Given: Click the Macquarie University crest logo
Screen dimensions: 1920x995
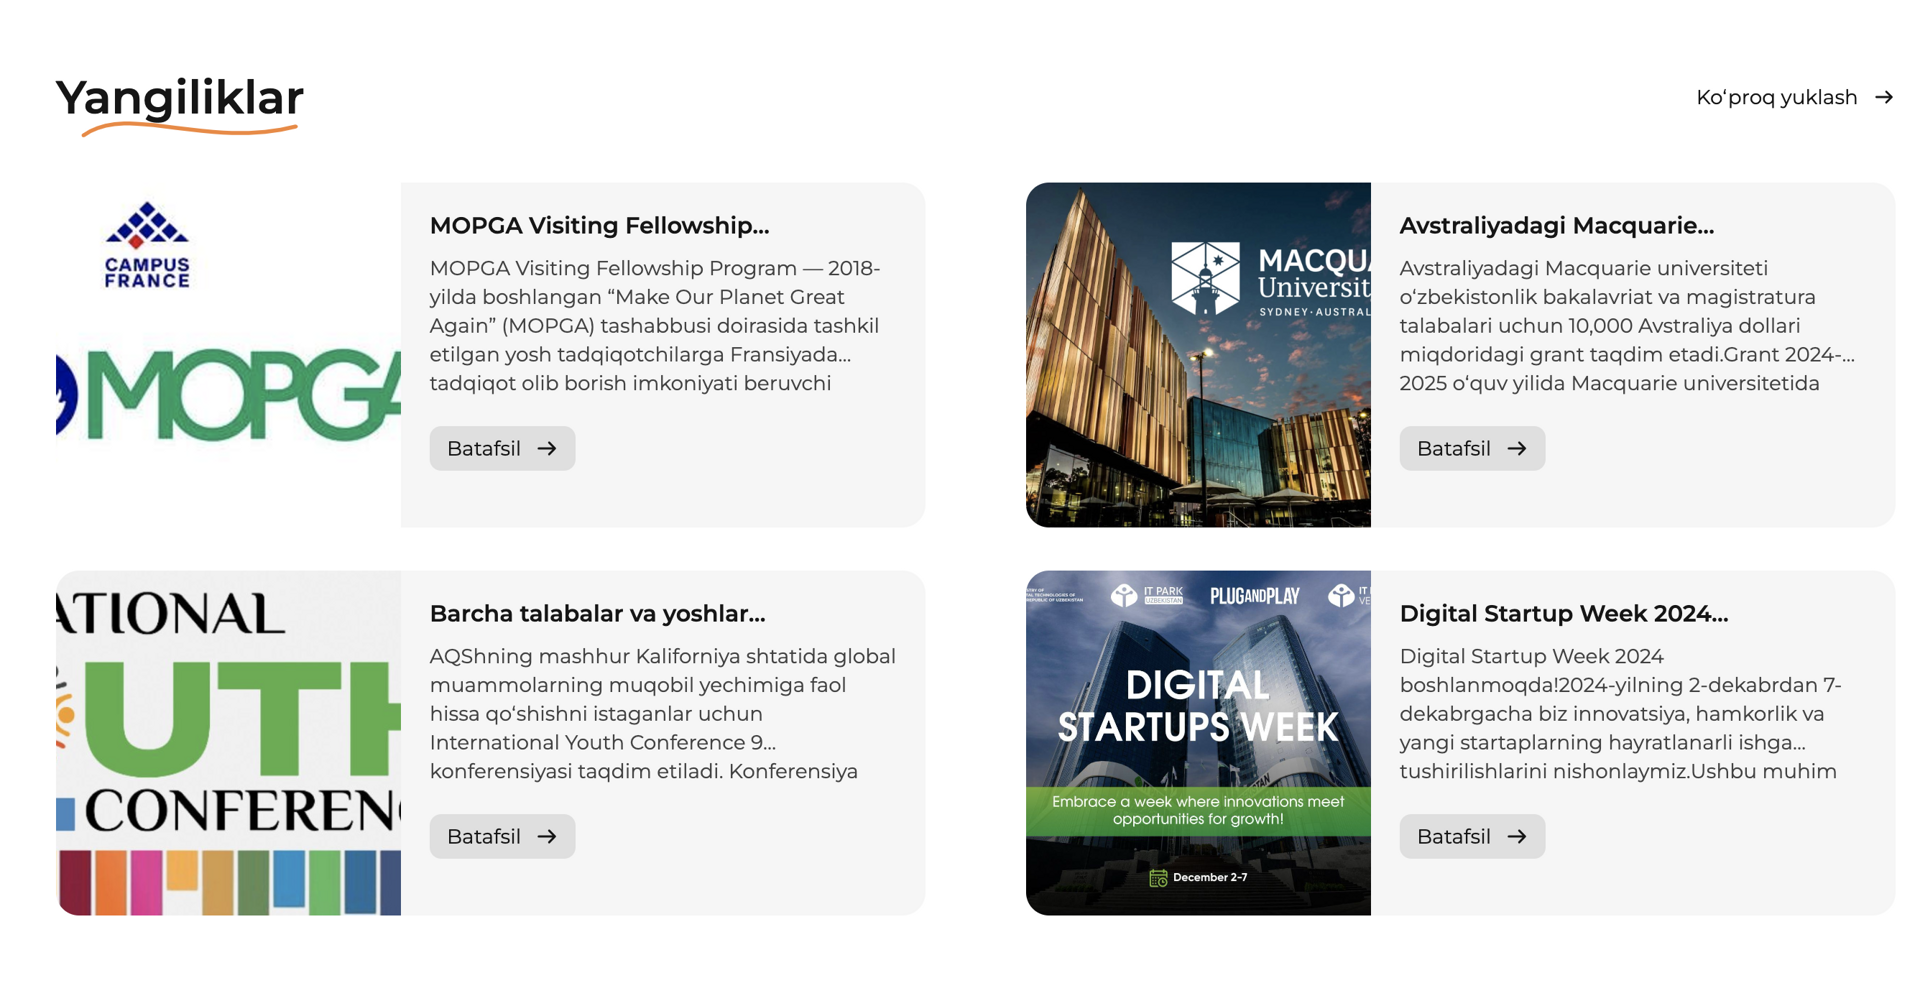Looking at the screenshot, I should point(1205,277).
